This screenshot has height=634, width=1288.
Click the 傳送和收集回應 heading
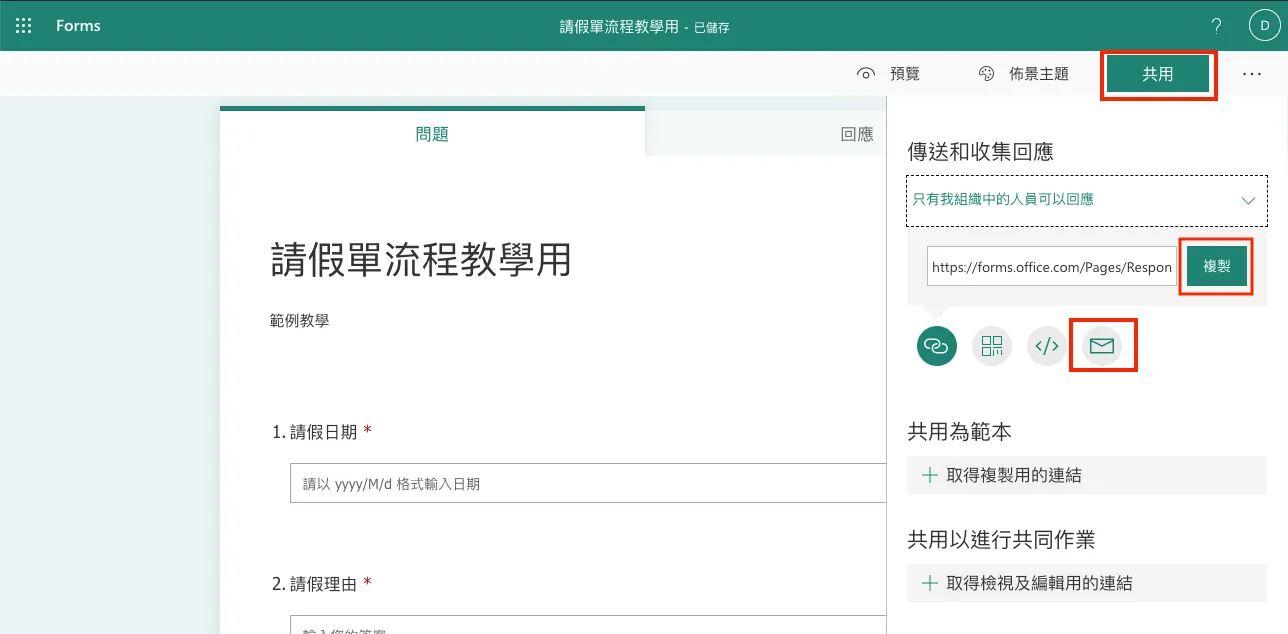click(980, 151)
